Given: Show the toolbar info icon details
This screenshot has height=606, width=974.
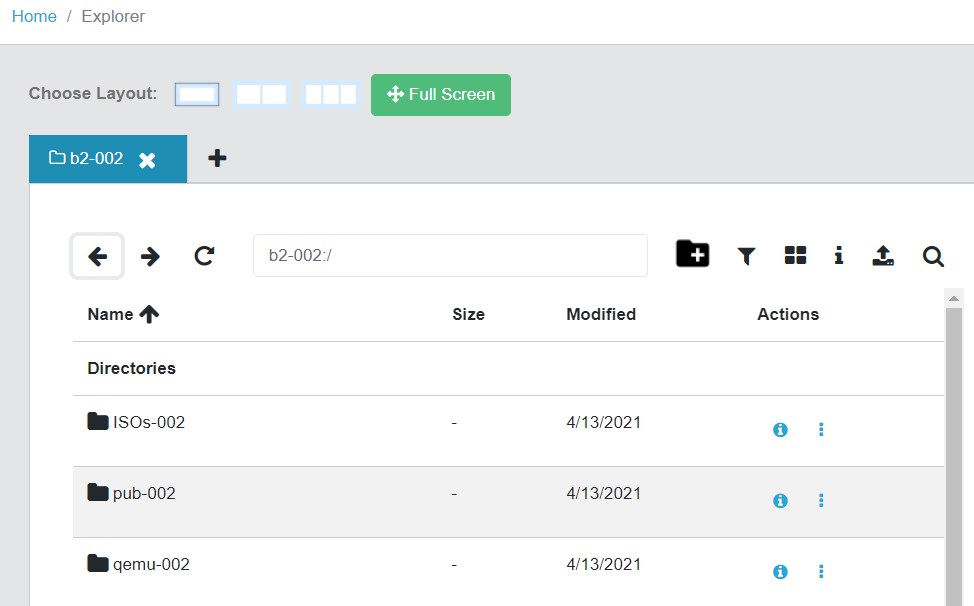Looking at the screenshot, I should click(x=839, y=255).
